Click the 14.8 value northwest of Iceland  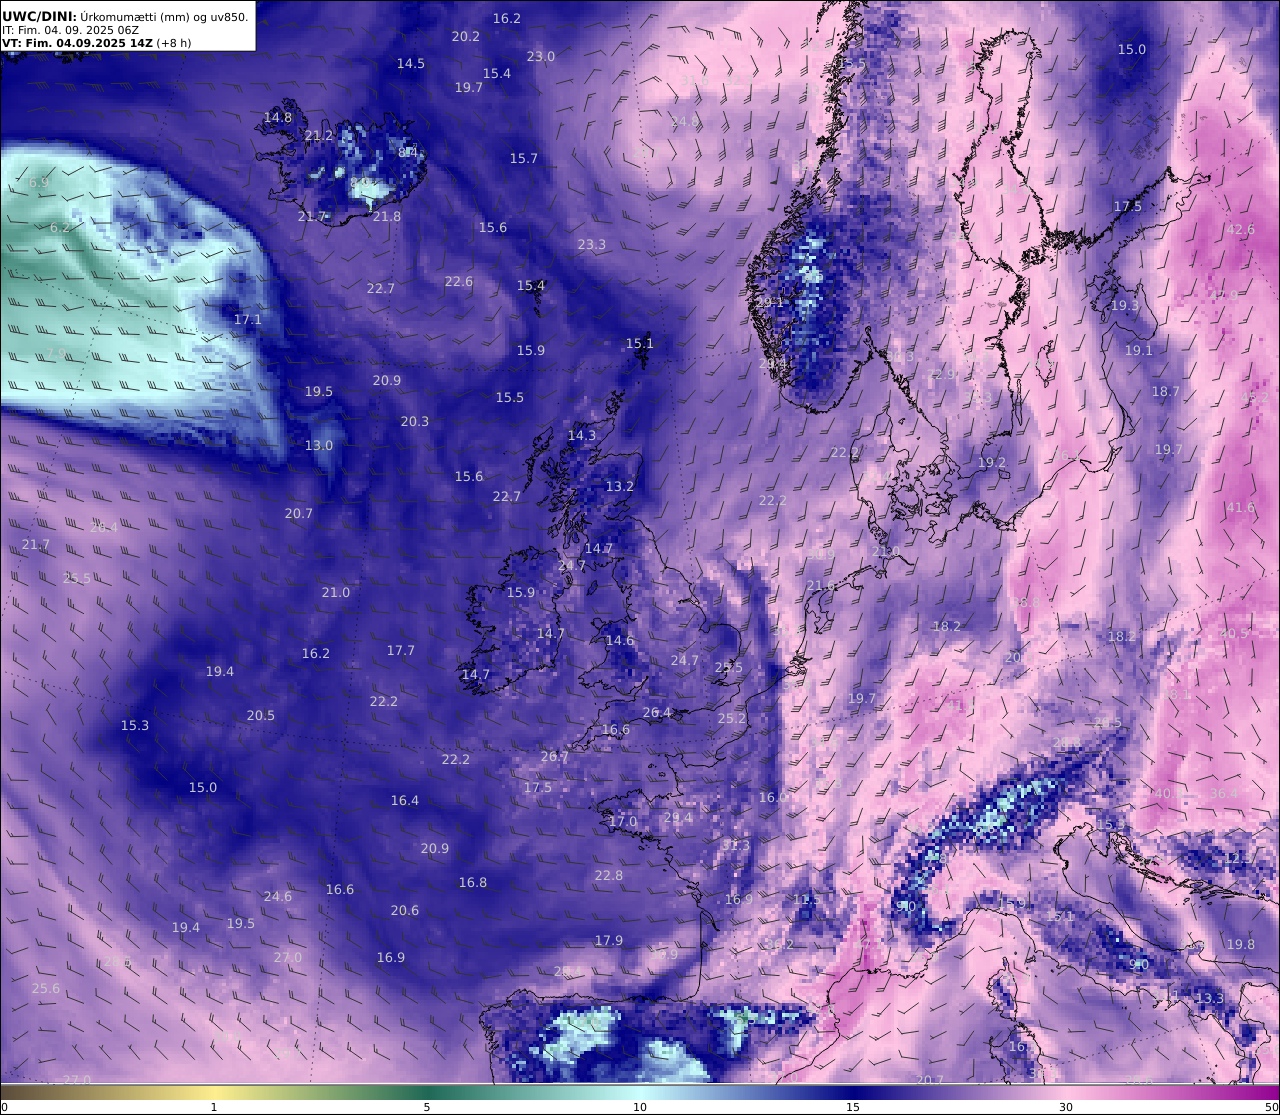278,117
